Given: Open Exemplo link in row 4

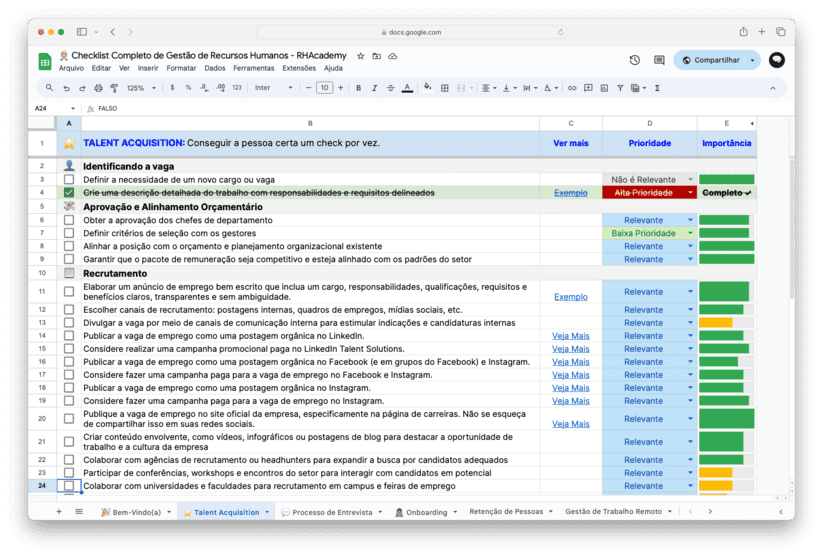Looking at the screenshot, I should click(571, 193).
